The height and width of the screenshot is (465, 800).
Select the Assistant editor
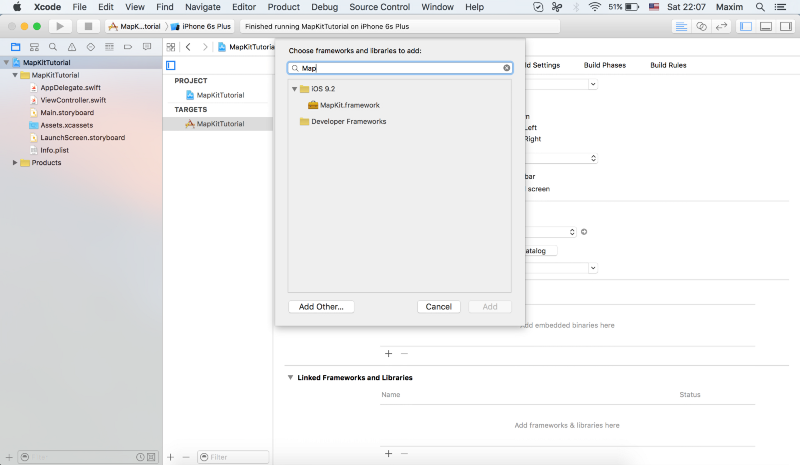pos(702,26)
